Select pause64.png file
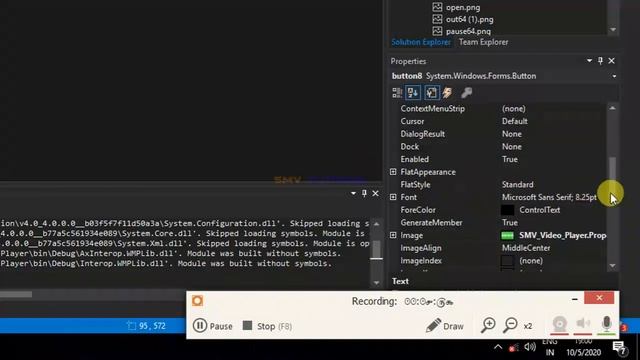This screenshot has height=360, width=640. pyautogui.click(x=468, y=31)
